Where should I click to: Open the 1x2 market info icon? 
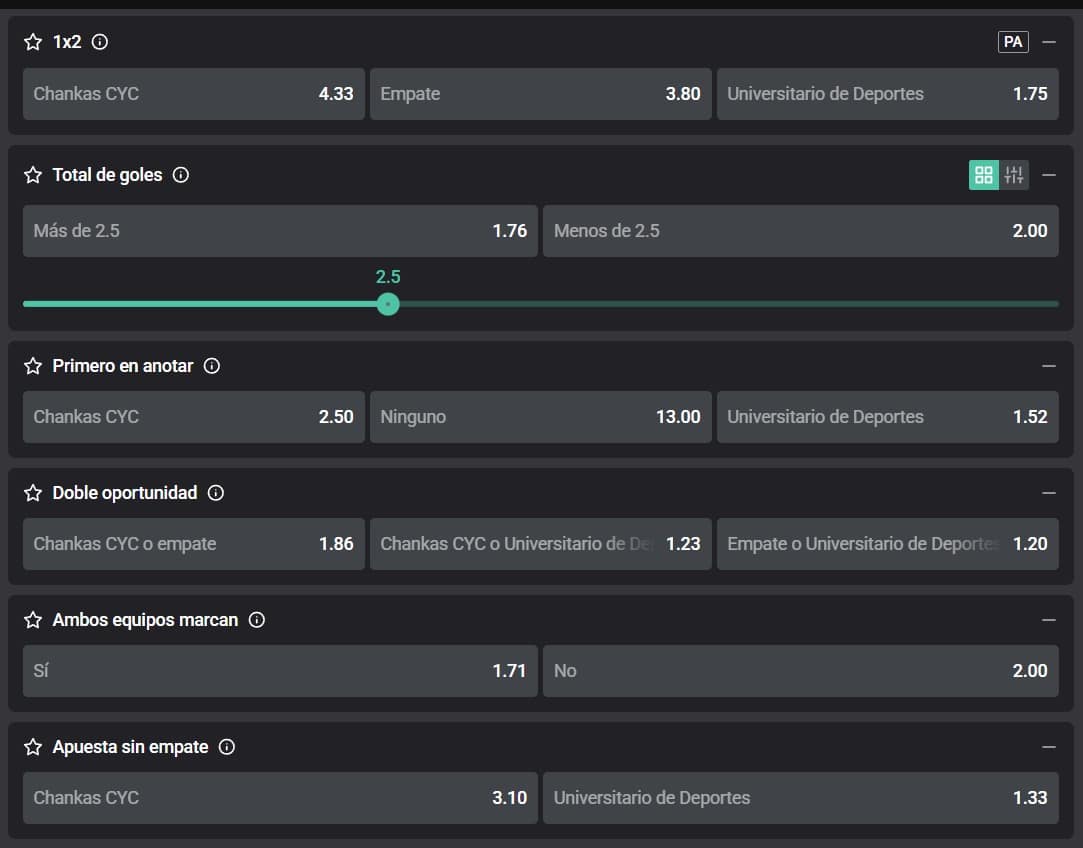point(100,42)
